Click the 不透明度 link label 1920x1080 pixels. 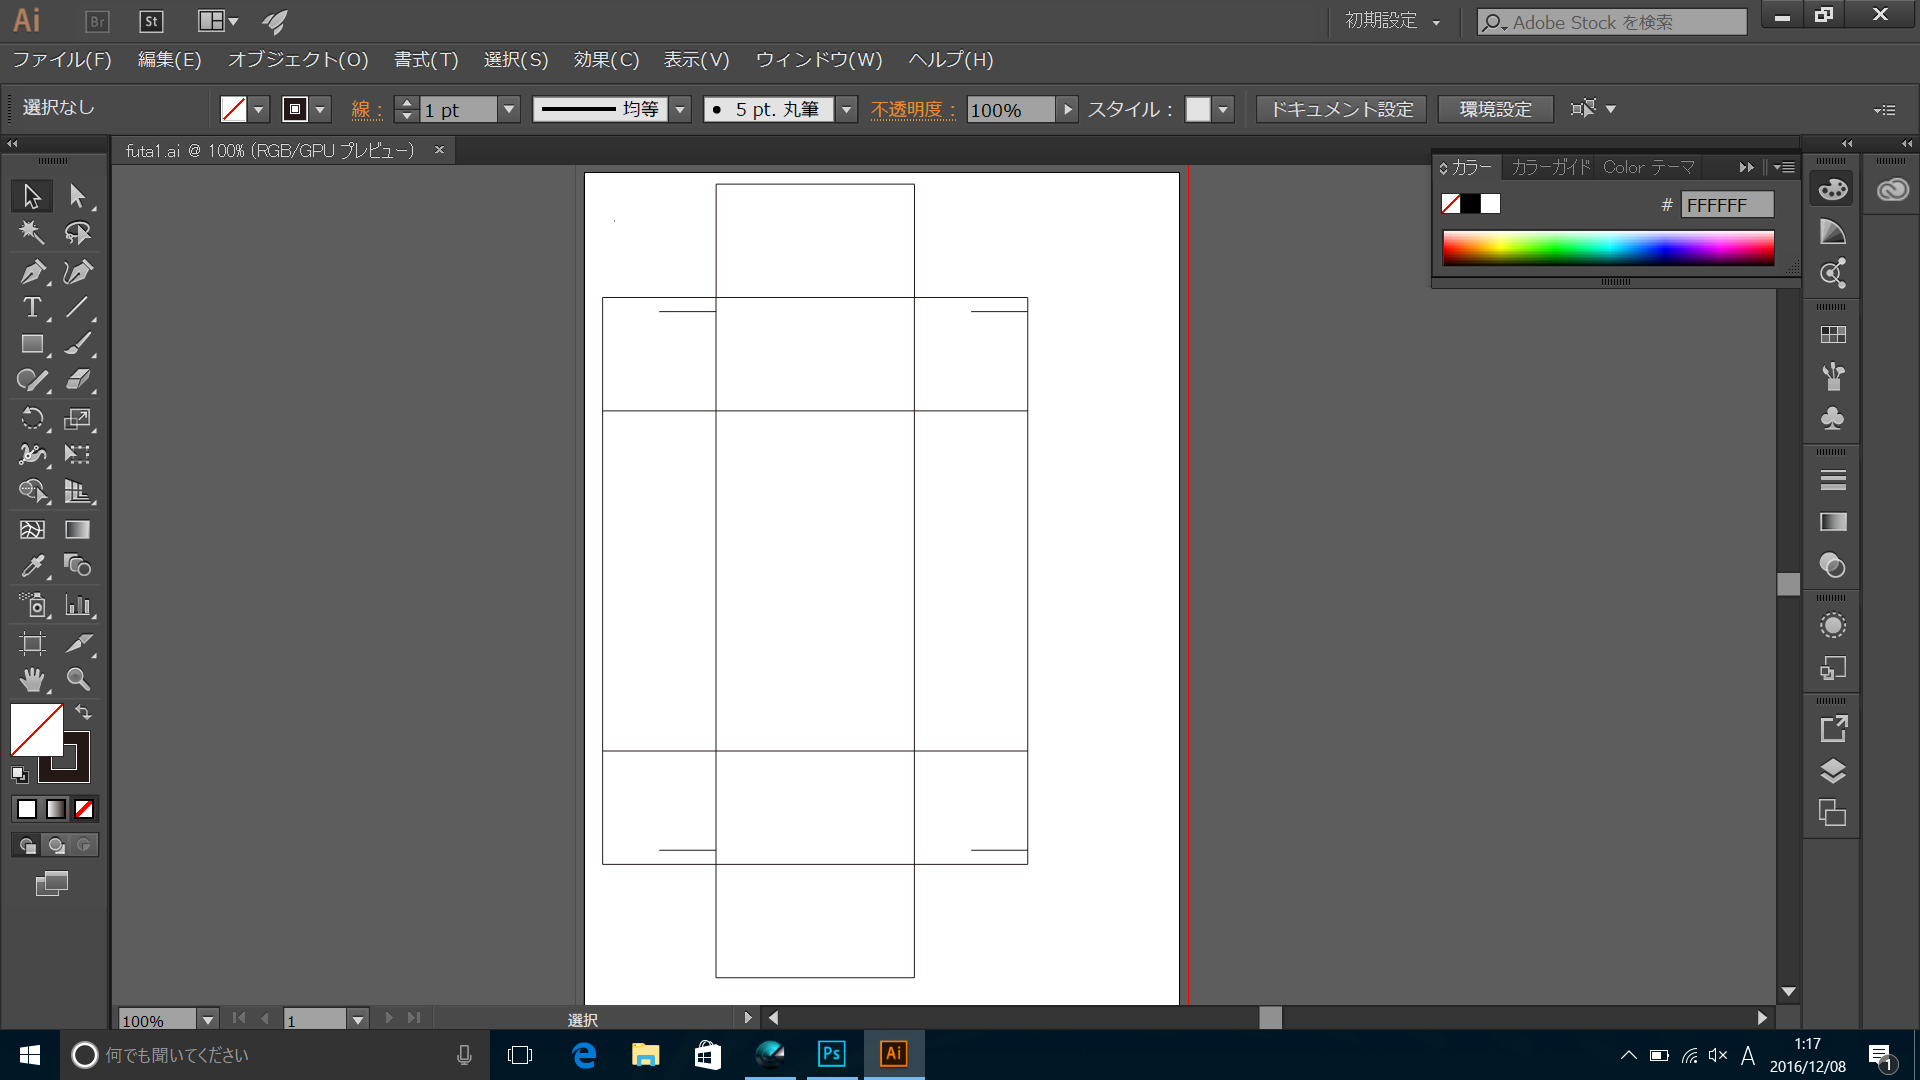pos(912,110)
